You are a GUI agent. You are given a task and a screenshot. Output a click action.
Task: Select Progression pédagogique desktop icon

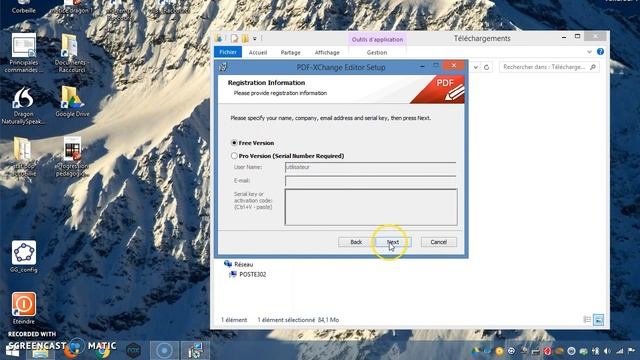pos(72,157)
